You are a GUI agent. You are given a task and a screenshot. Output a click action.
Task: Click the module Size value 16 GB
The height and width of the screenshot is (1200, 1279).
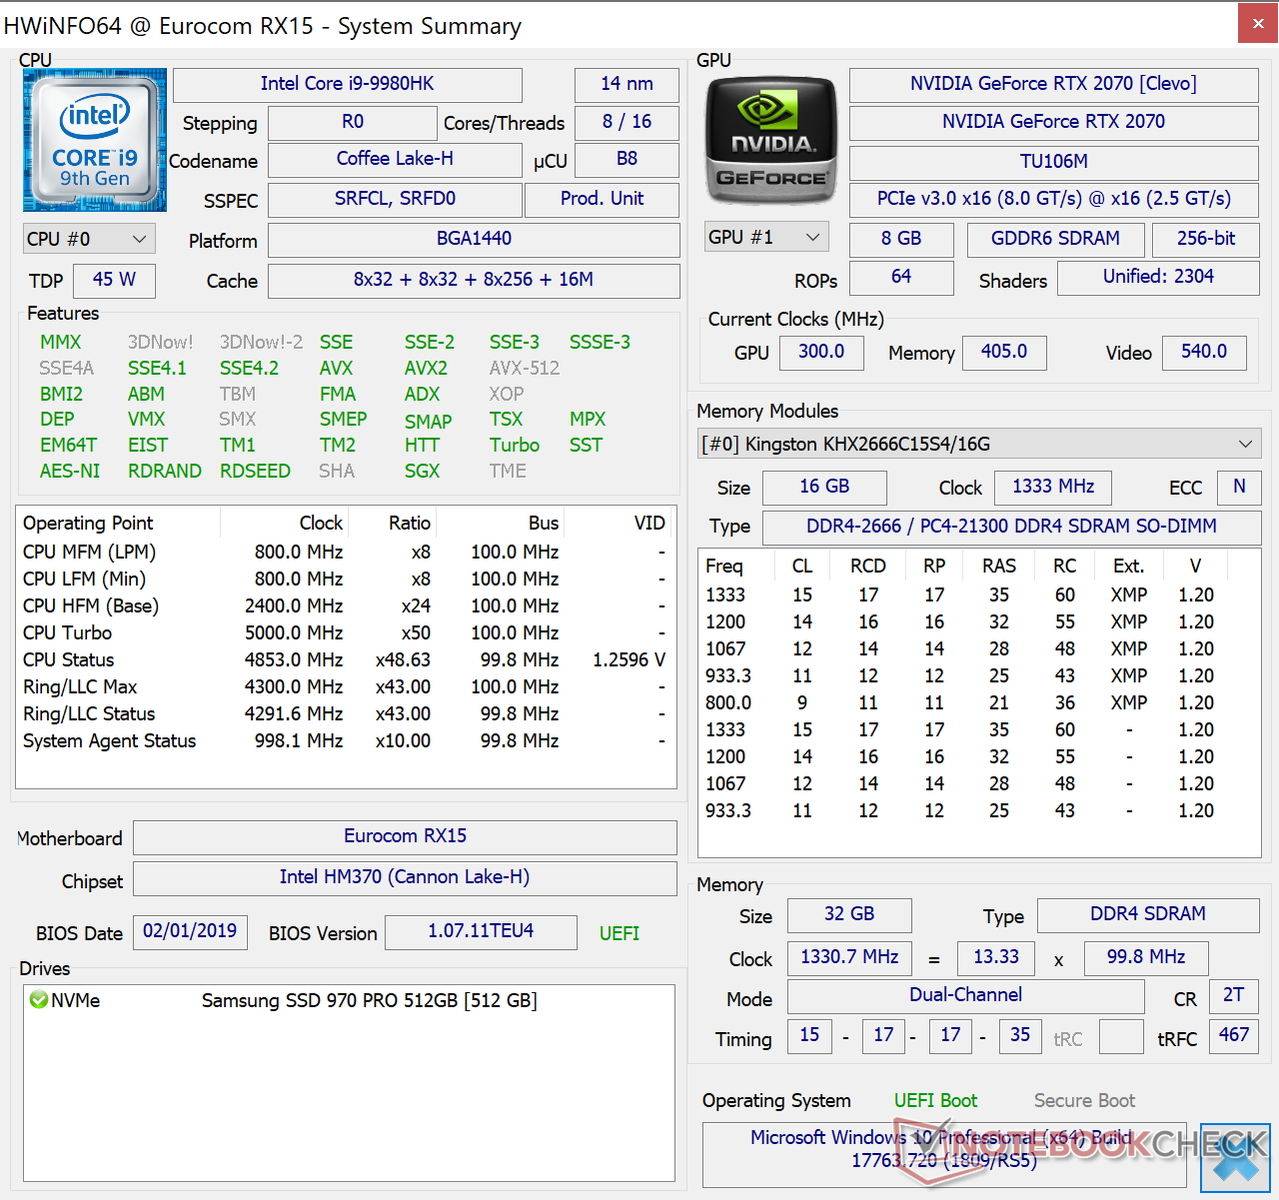pyautogui.click(x=824, y=487)
